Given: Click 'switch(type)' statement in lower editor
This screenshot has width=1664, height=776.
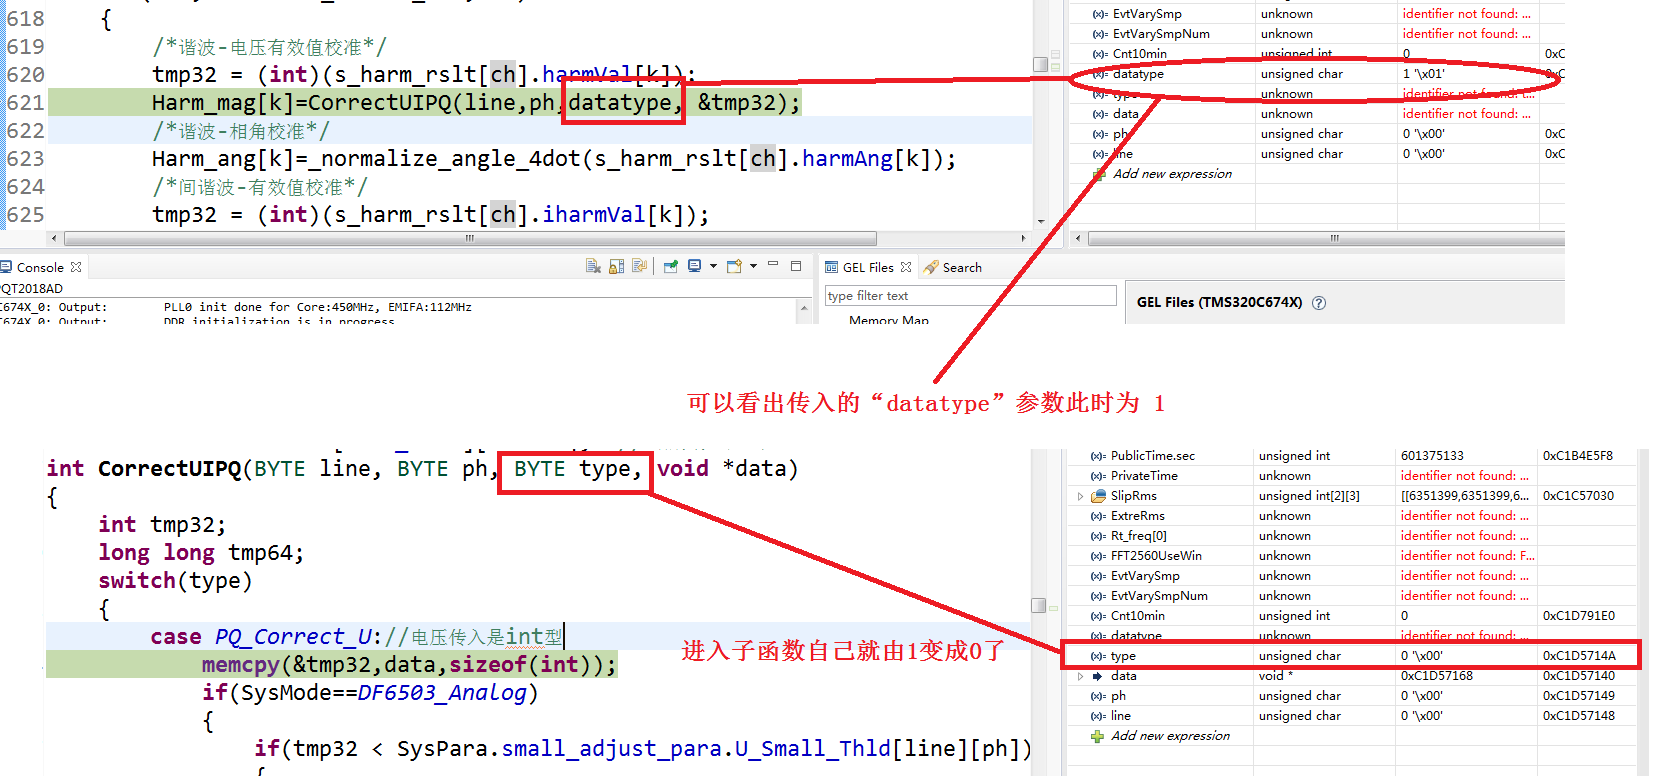Looking at the screenshot, I should 175,581.
